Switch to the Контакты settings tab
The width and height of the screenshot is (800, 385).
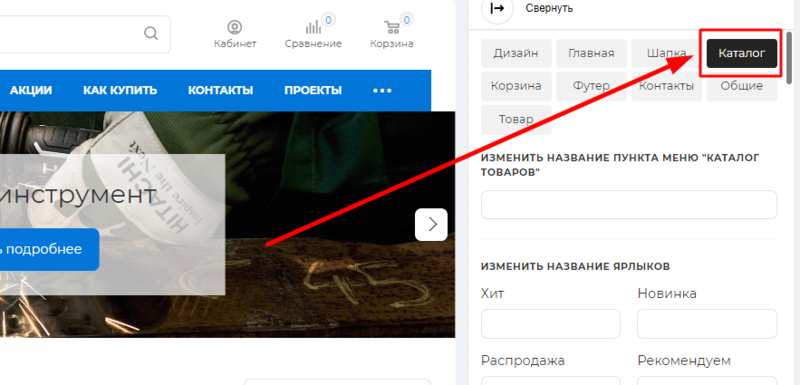point(666,86)
